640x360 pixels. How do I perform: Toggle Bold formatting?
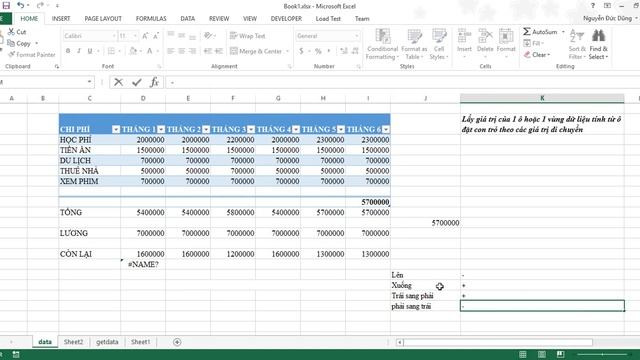point(68,51)
